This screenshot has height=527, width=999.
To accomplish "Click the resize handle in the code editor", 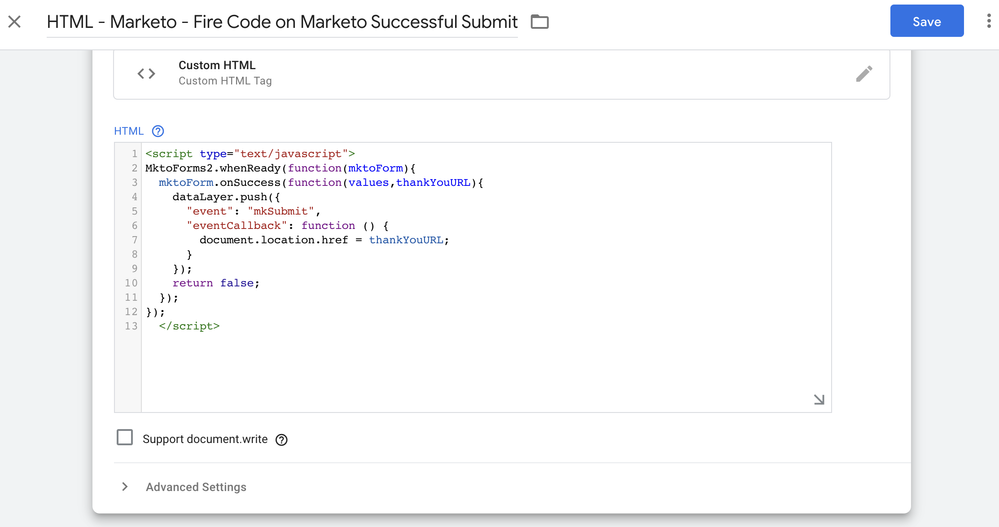I will (819, 400).
